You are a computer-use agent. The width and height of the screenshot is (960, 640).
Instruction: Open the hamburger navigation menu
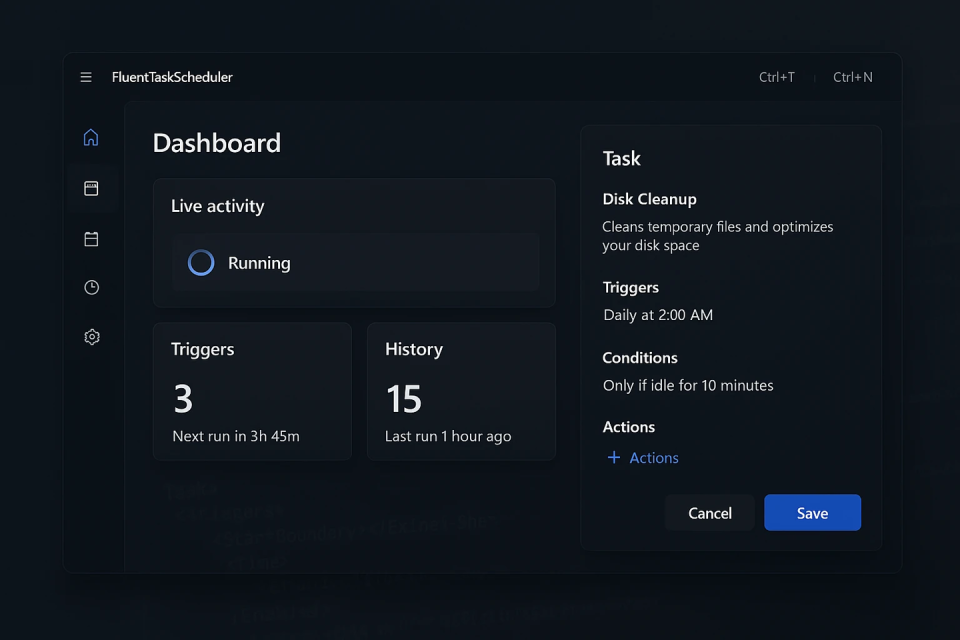[86, 77]
